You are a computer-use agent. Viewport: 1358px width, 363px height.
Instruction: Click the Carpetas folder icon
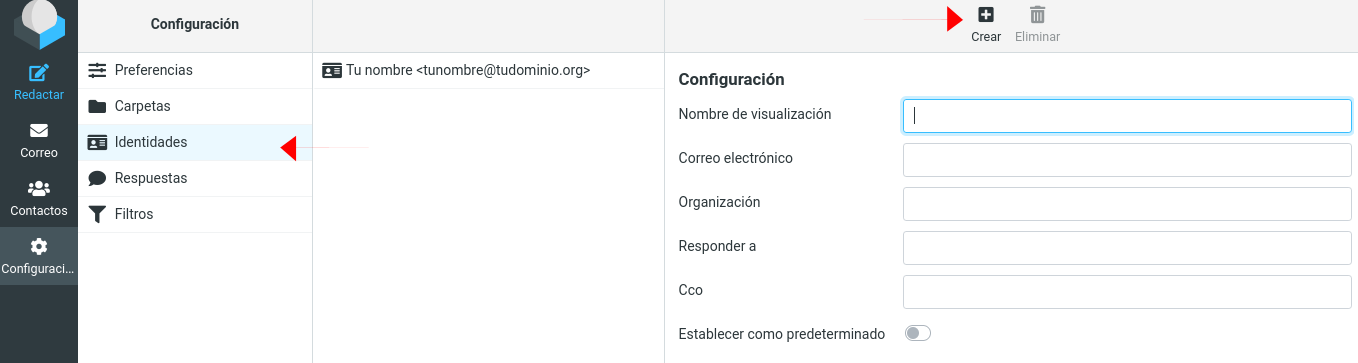97,106
